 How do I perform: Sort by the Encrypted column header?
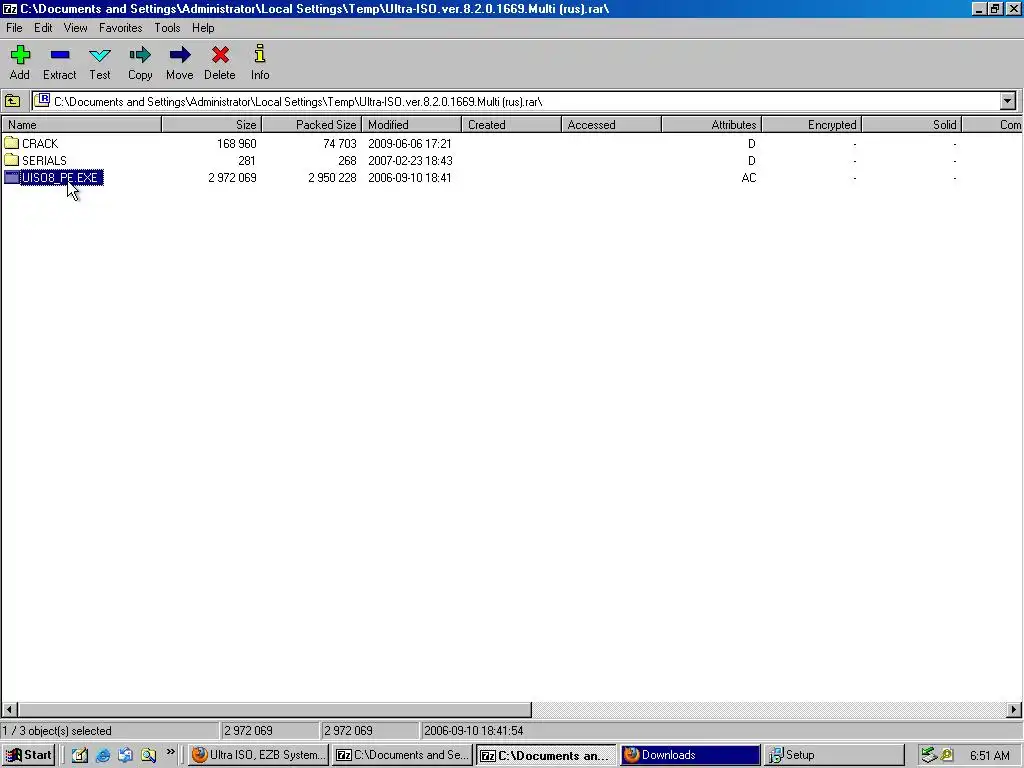812,125
